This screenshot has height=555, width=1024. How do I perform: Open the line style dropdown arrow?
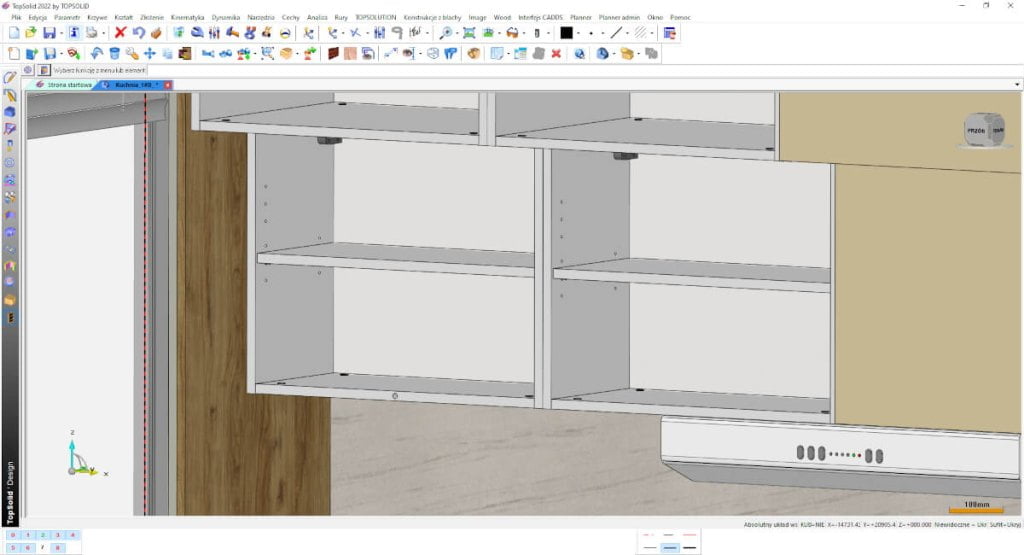pos(628,33)
